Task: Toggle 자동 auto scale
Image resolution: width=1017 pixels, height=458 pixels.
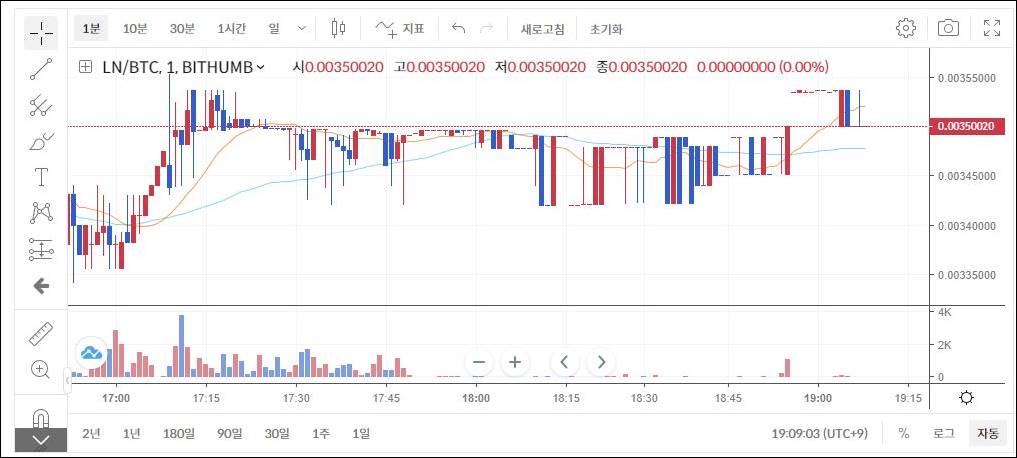Action: click(x=988, y=433)
